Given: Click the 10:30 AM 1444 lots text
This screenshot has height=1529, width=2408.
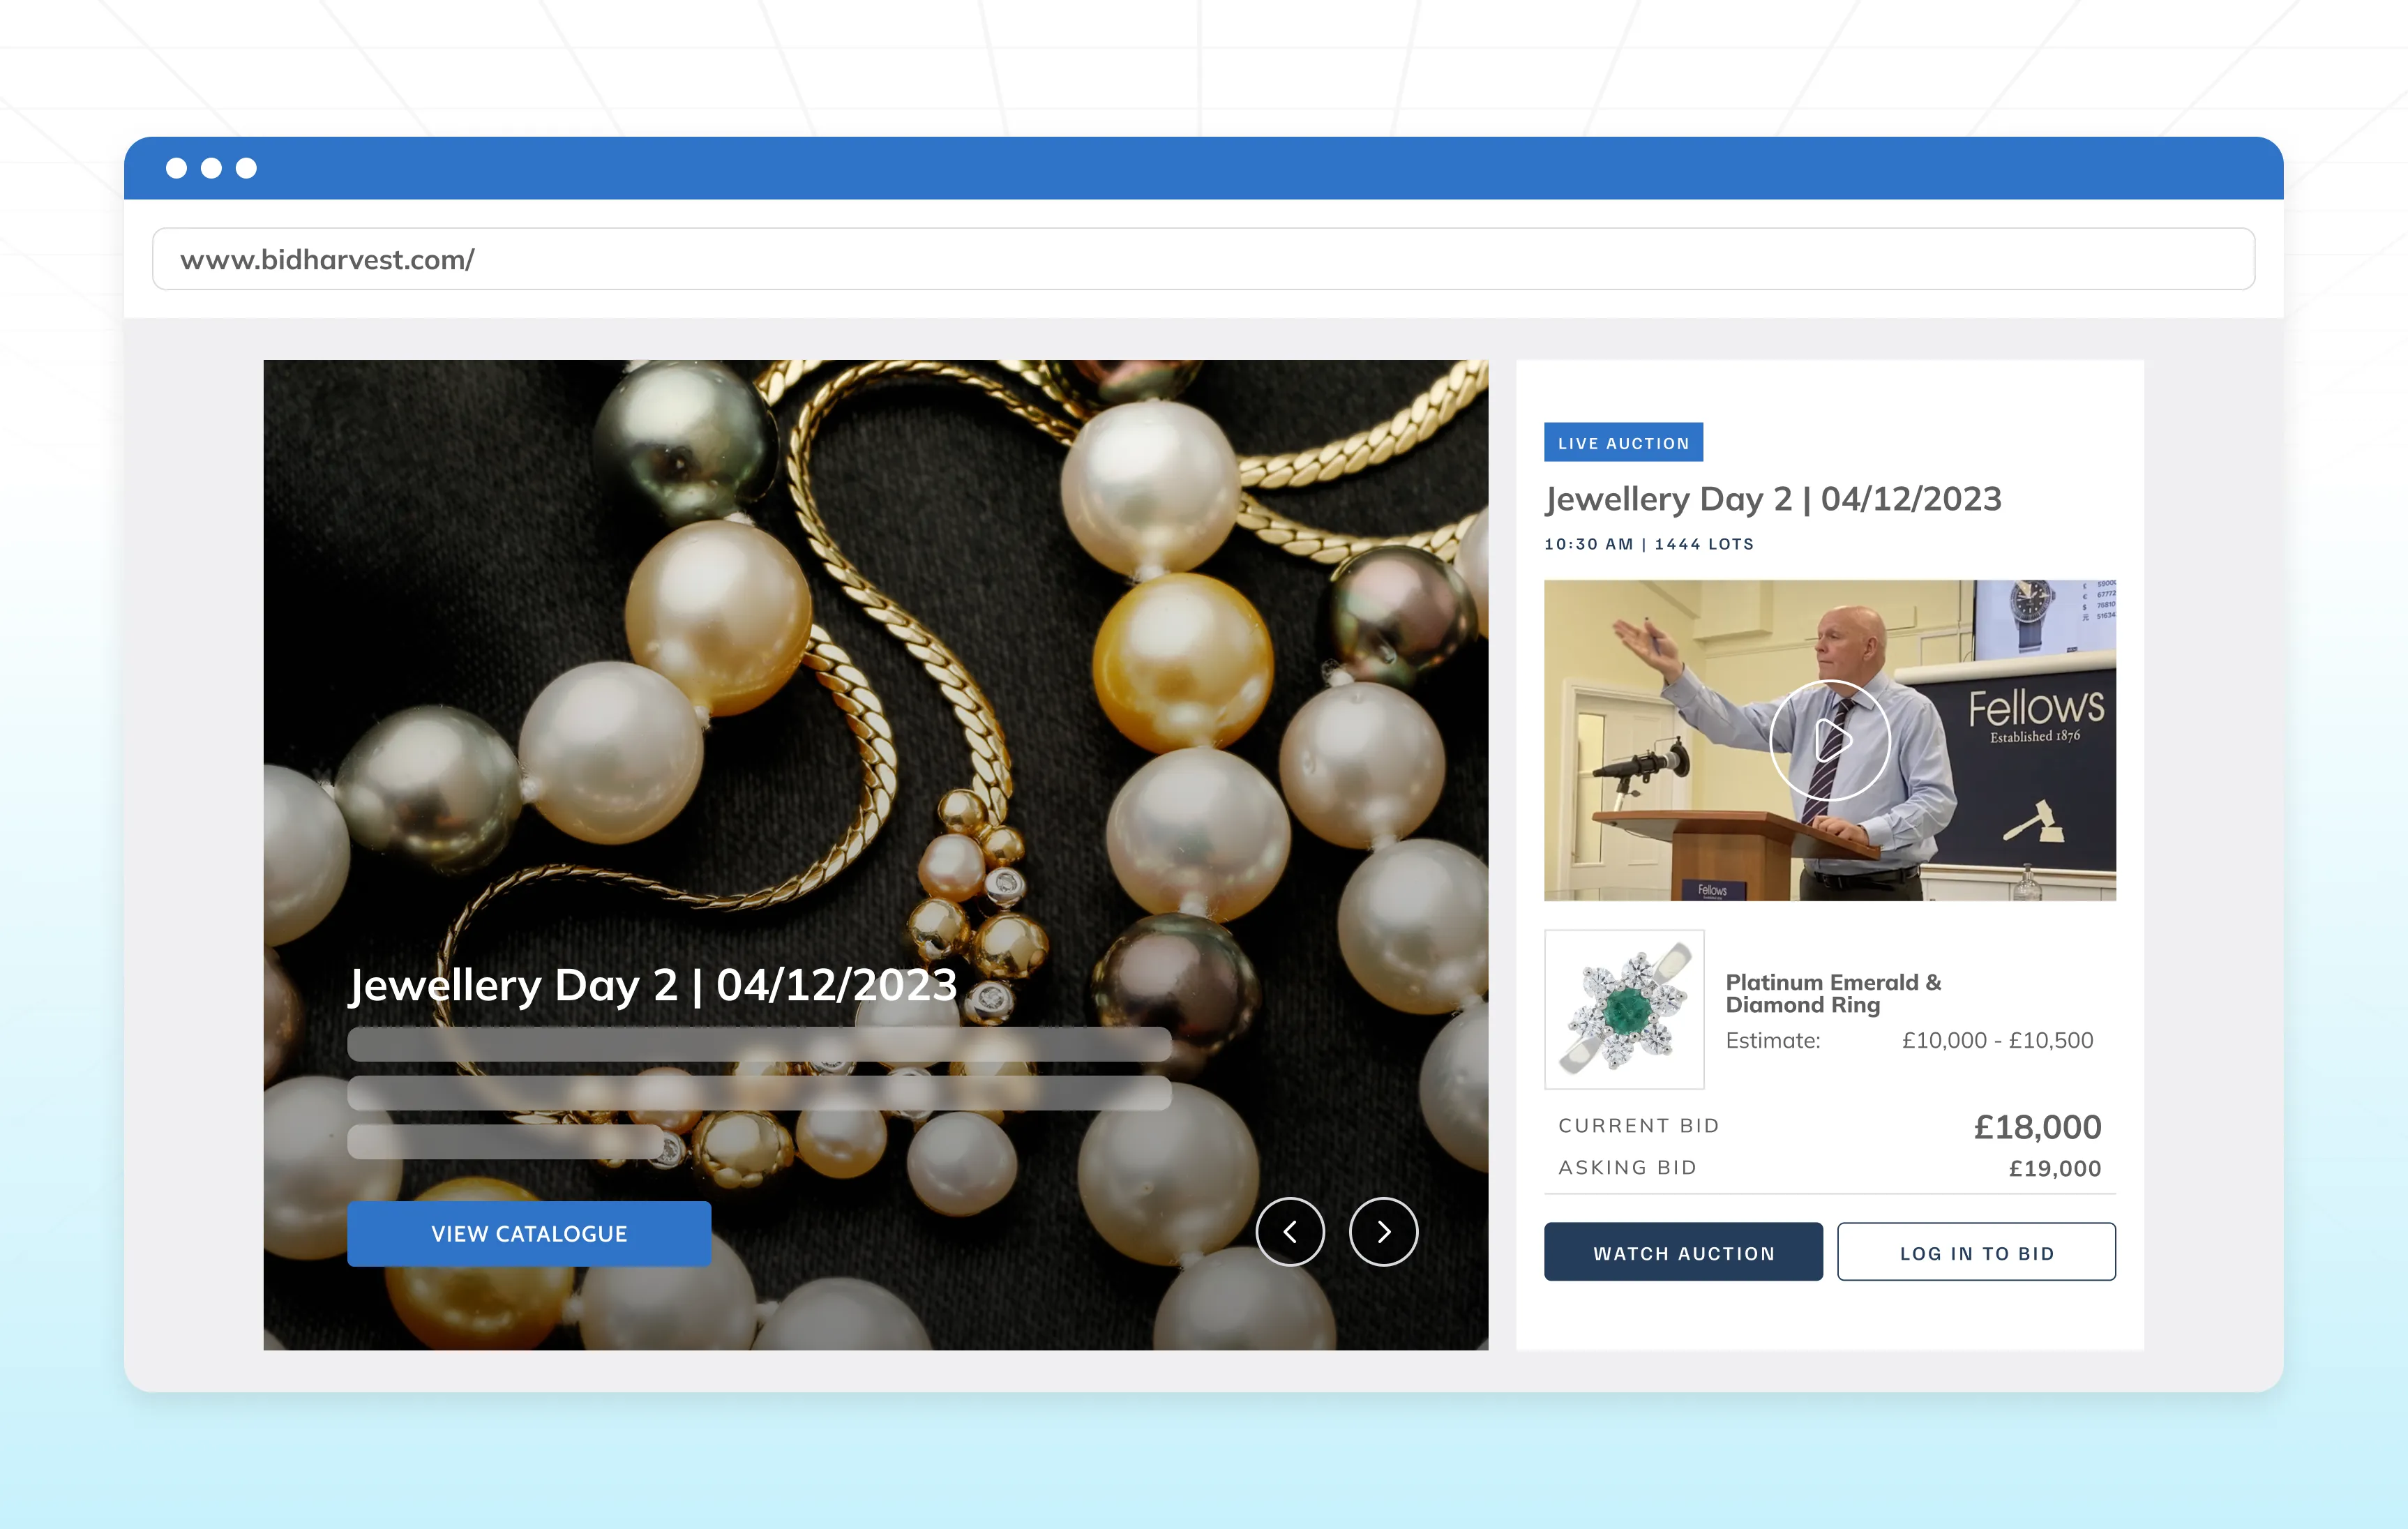Looking at the screenshot, I should (x=1648, y=544).
